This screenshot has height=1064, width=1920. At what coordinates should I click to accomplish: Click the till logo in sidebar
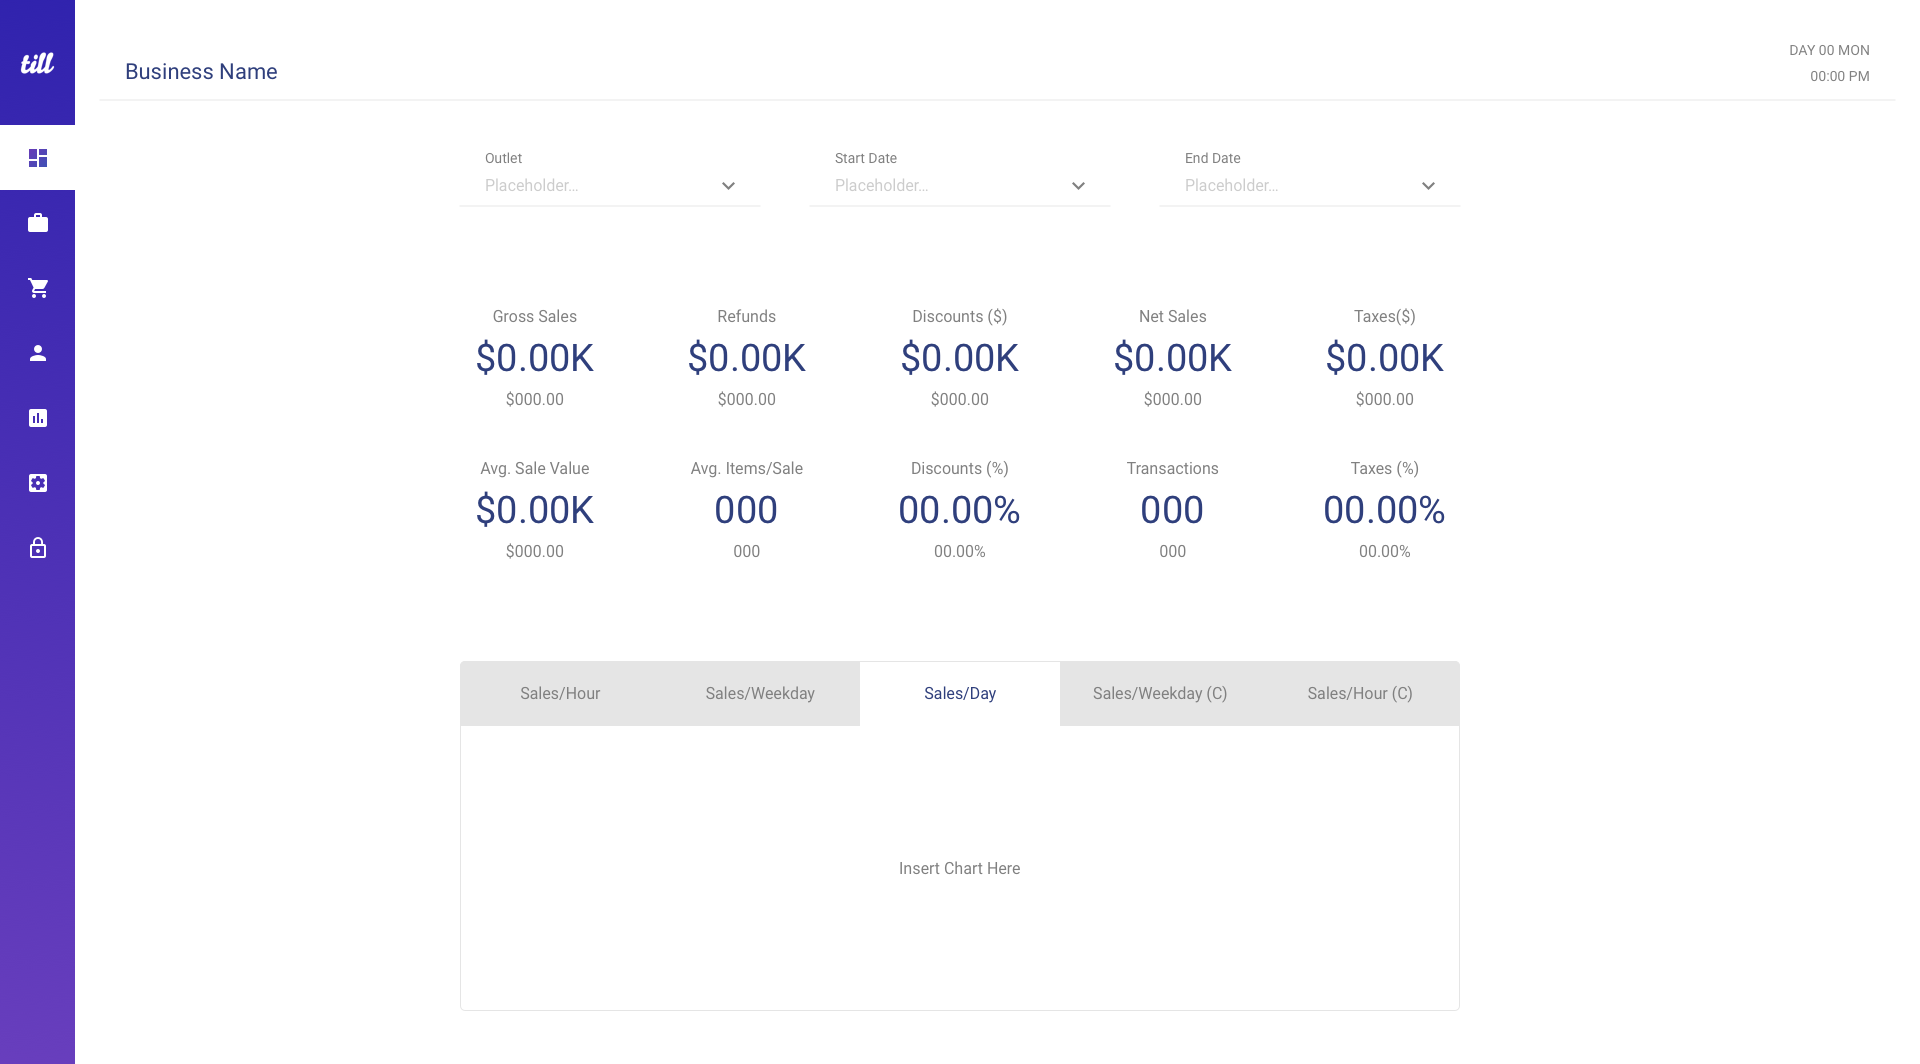37,63
